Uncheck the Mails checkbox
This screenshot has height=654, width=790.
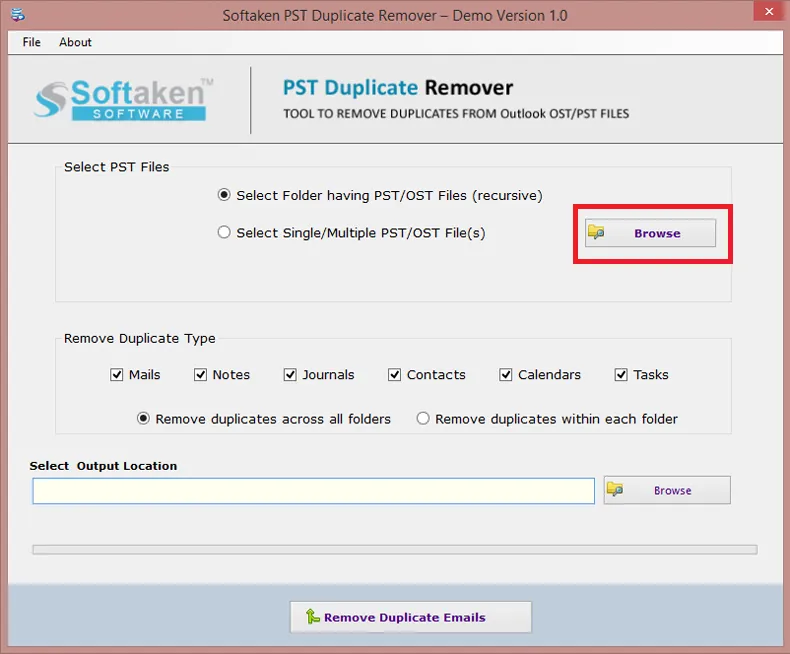coord(116,375)
